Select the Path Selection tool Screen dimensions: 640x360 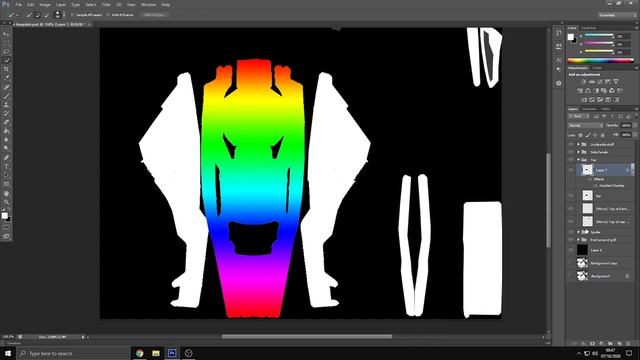6,175
